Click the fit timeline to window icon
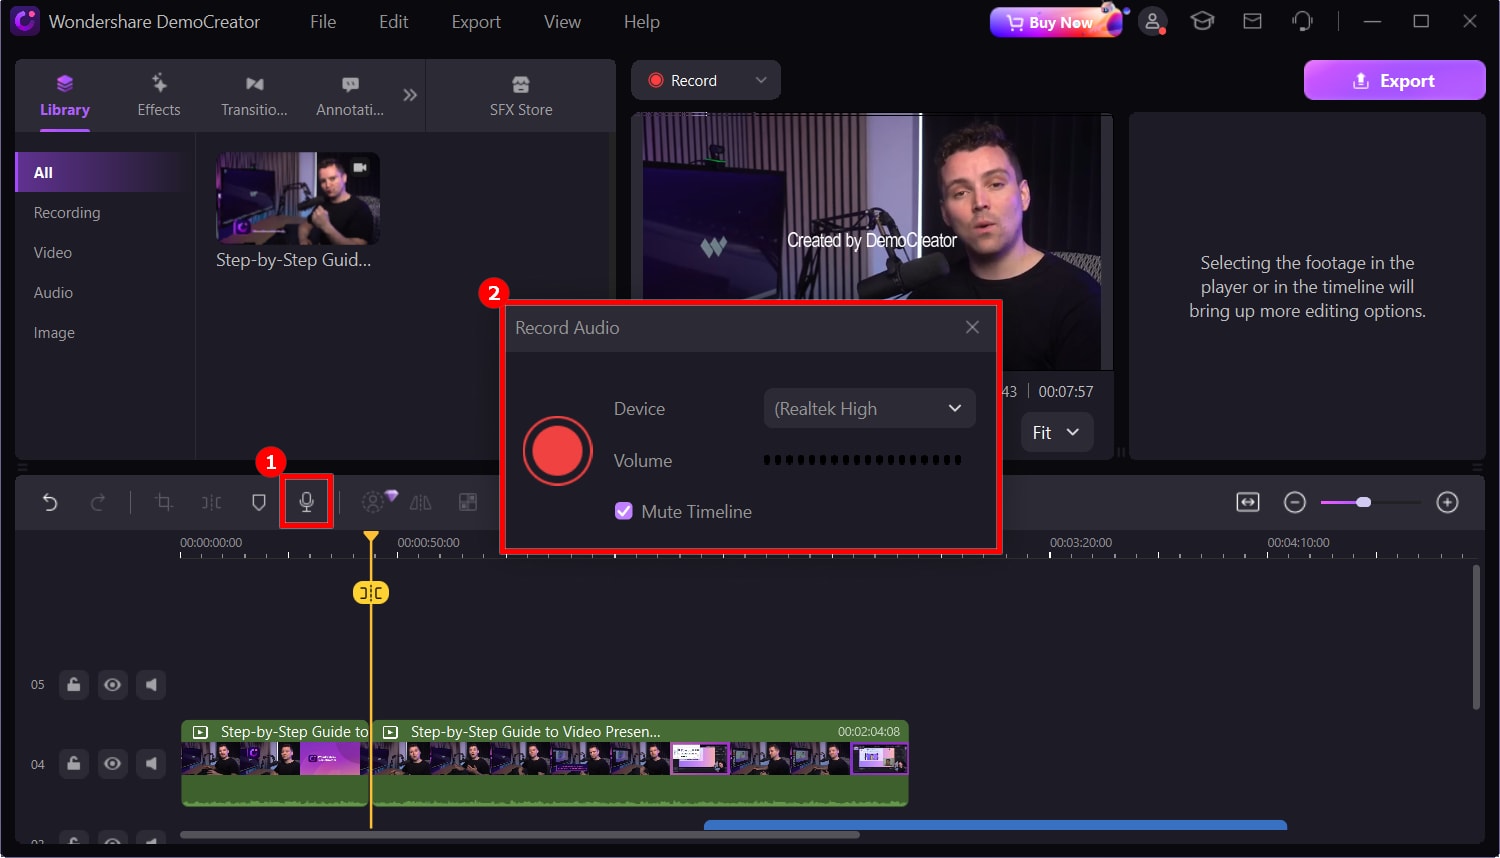Image resolution: width=1500 pixels, height=858 pixels. pos(1248,502)
